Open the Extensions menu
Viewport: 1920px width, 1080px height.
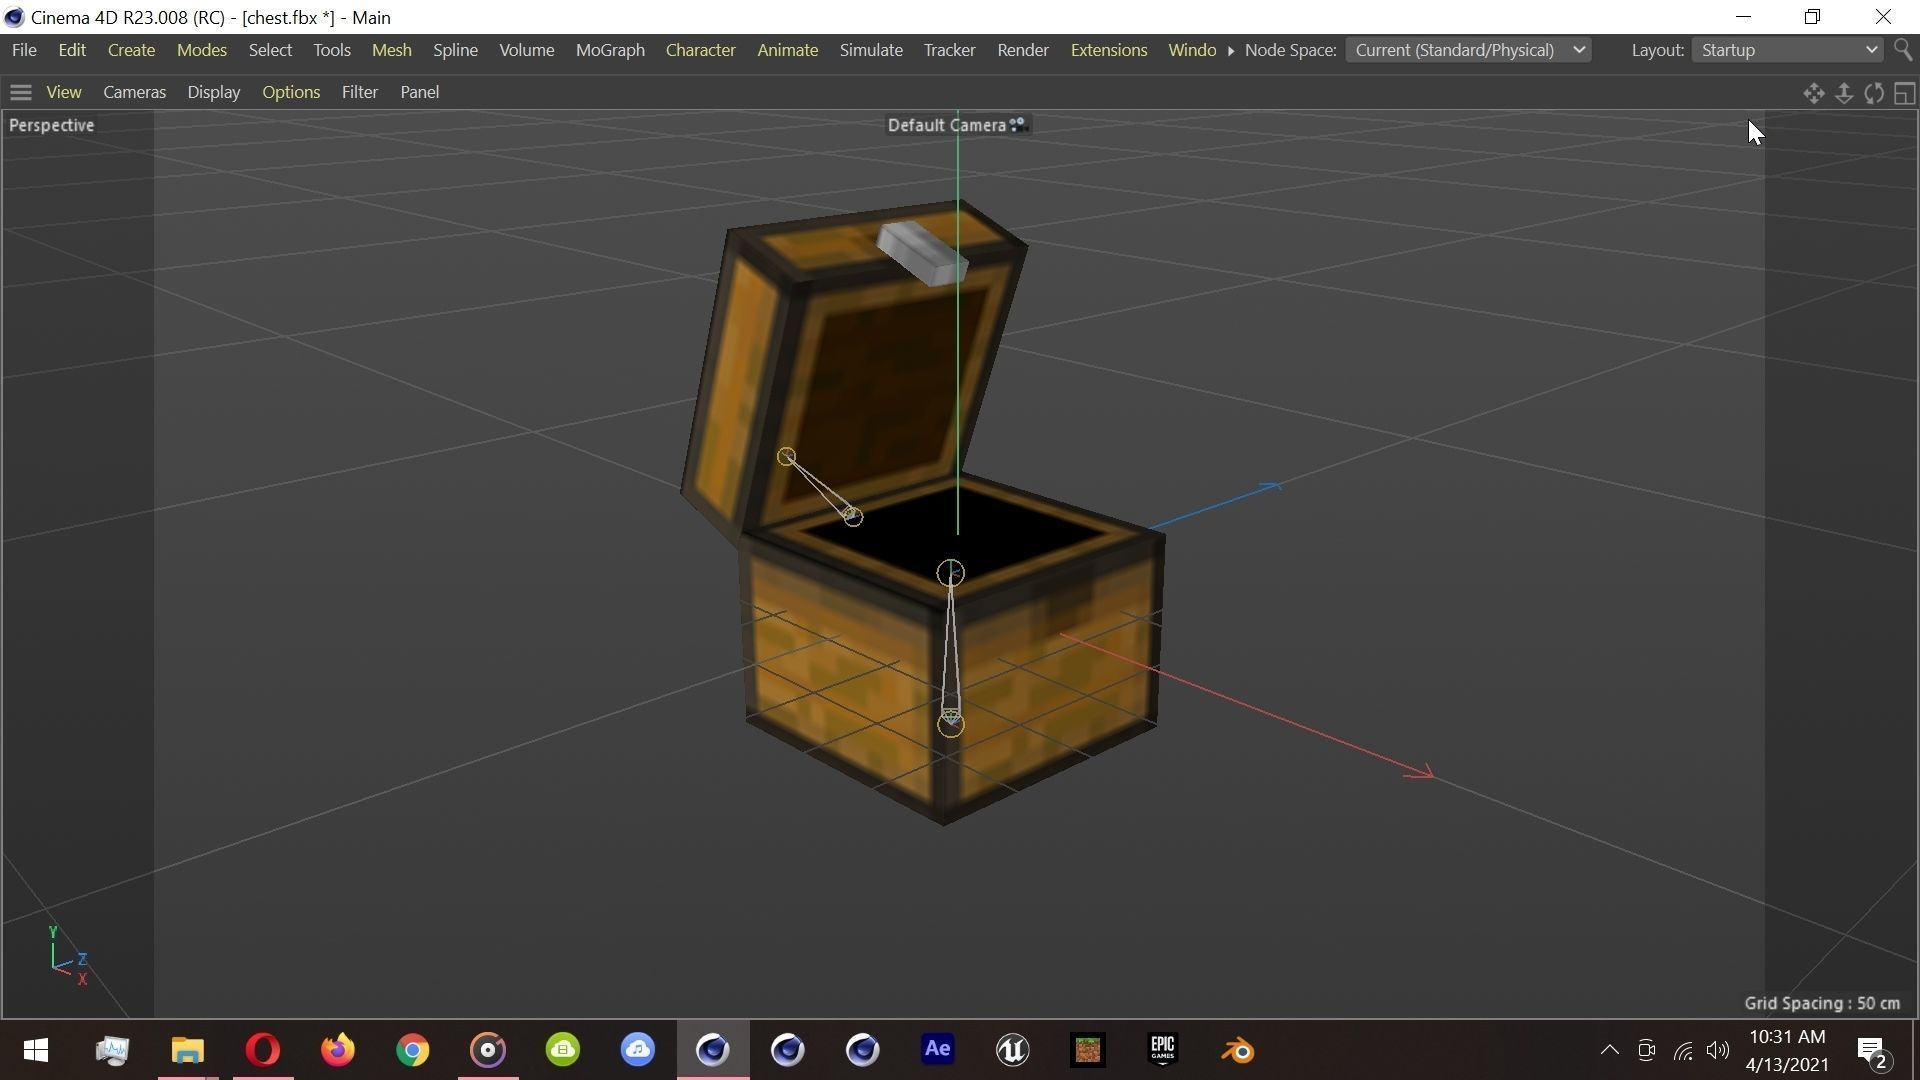(1109, 50)
